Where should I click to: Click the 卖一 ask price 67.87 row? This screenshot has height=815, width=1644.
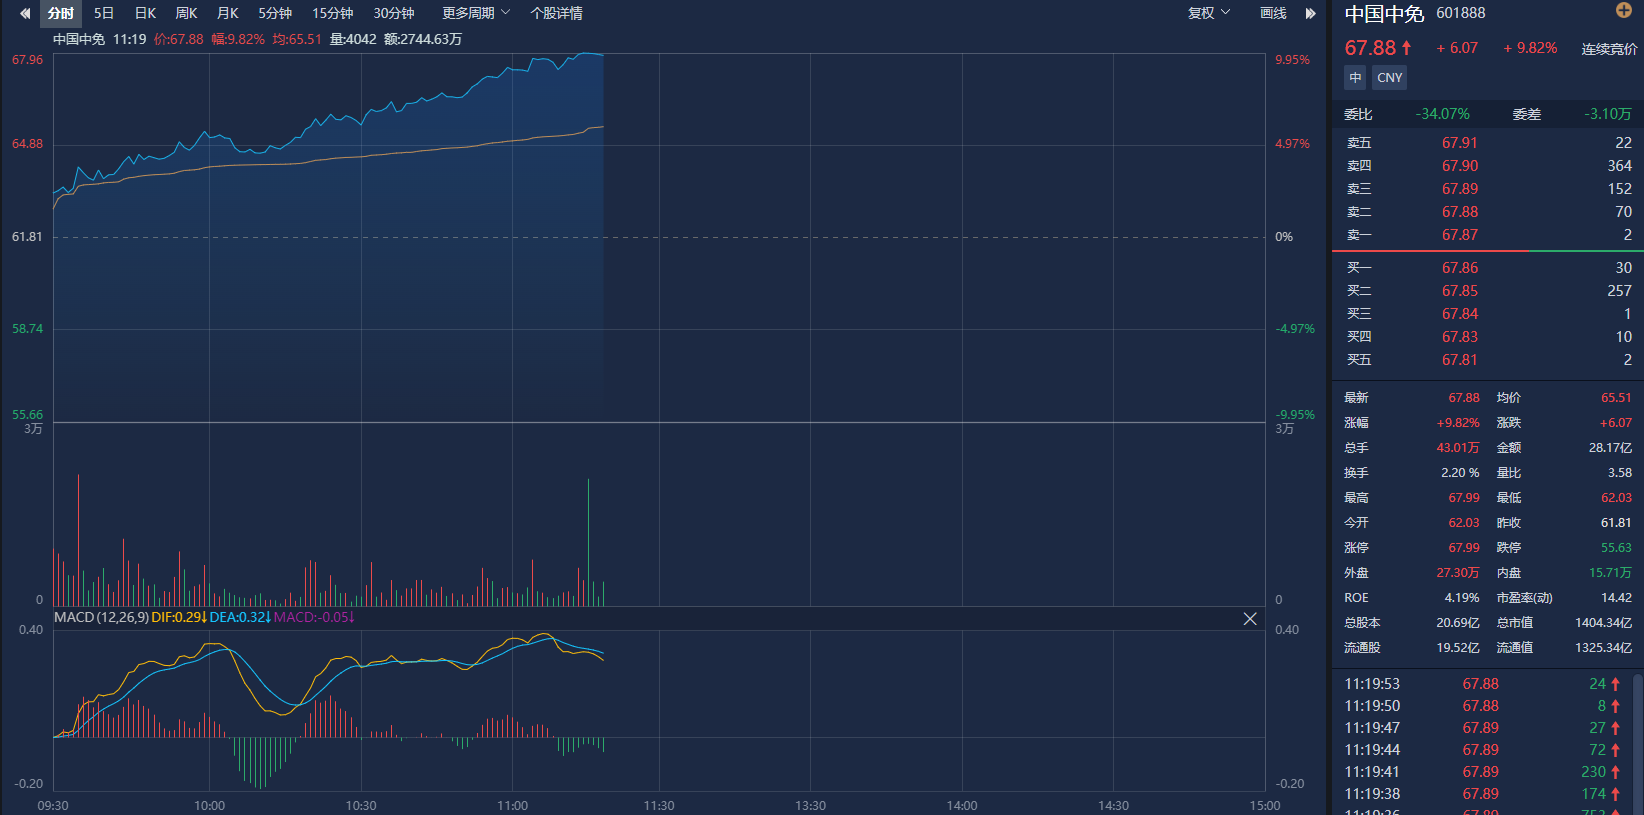point(1487,235)
